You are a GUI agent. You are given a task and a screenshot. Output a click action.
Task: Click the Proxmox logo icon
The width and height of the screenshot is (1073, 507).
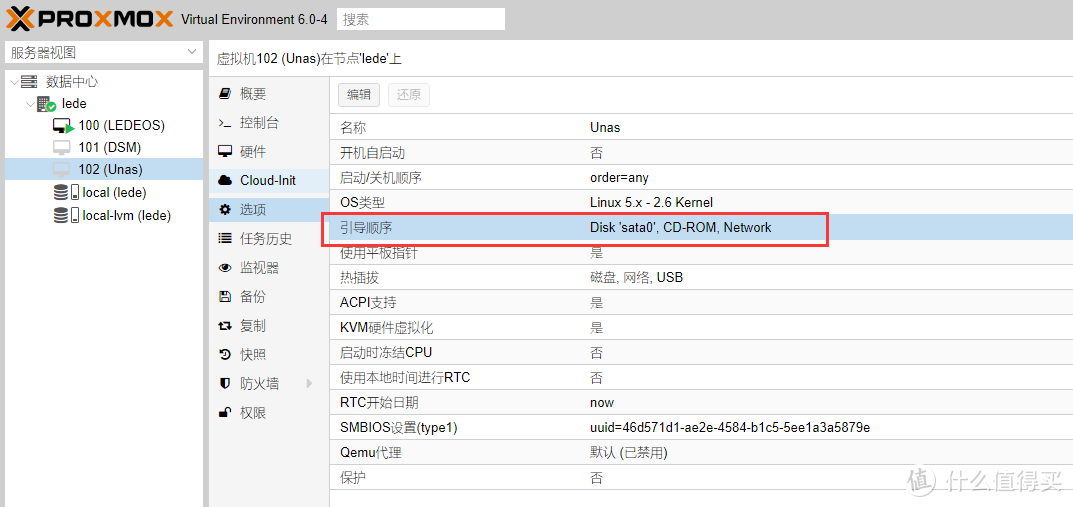click(22, 19)
